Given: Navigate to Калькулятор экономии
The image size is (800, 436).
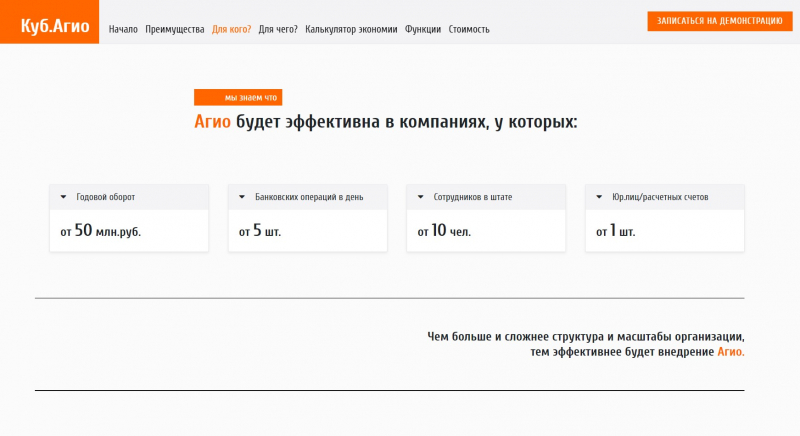Looking at the screenshot, I should pyautogui.click(x=351, y=30).
